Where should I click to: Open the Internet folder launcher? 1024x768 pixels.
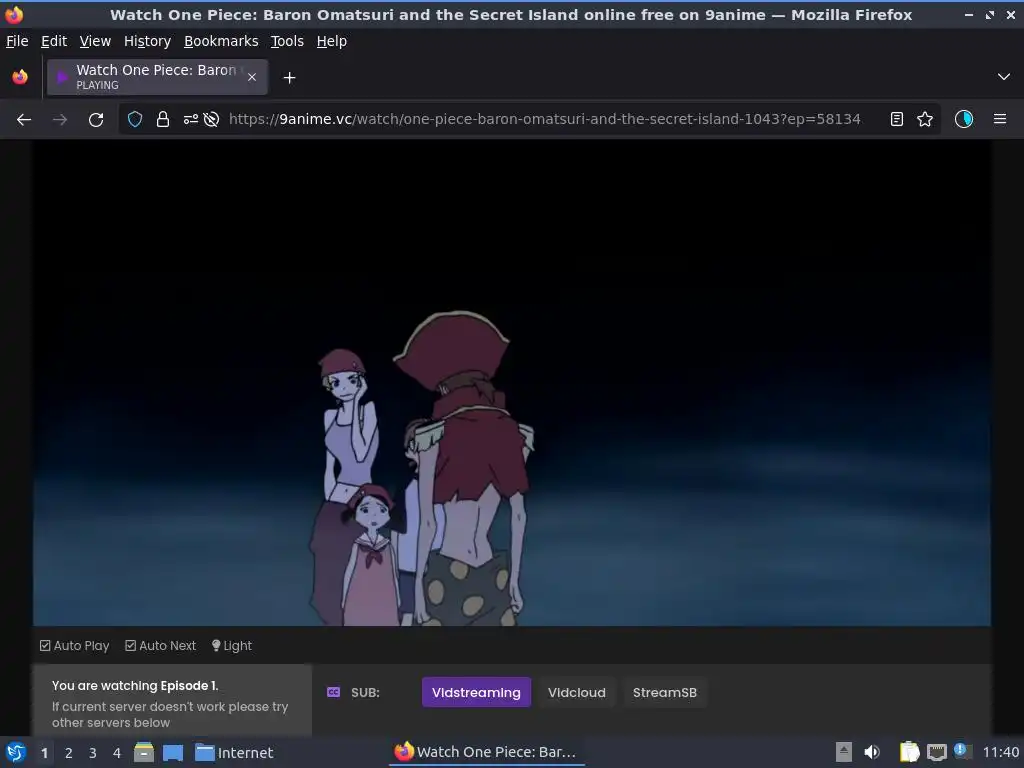tap(234, 753)
